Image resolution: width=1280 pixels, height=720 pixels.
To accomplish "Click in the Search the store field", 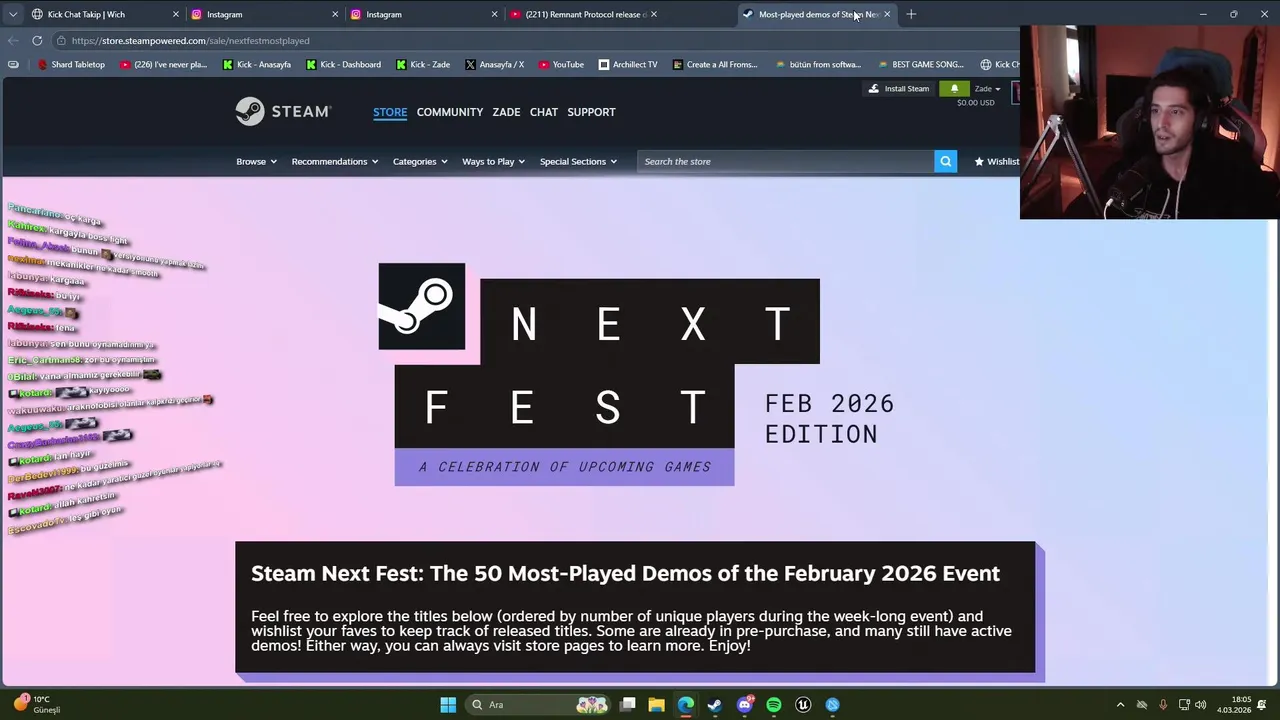I will coord(785,161).
